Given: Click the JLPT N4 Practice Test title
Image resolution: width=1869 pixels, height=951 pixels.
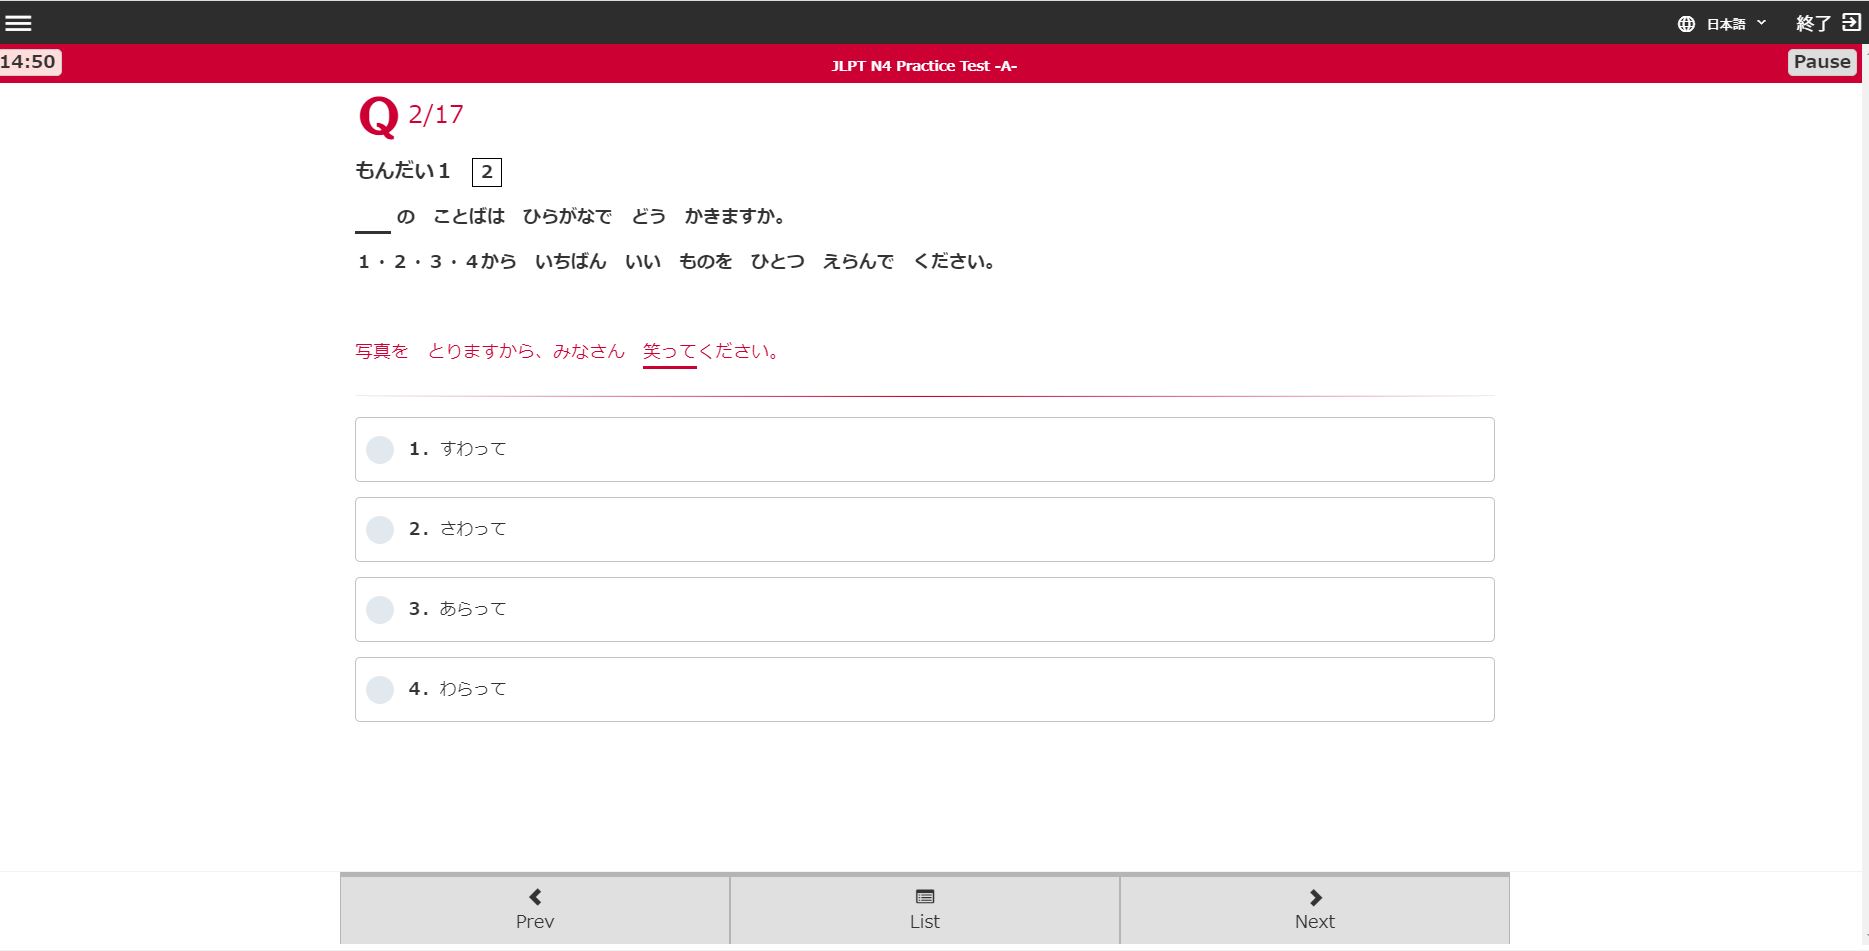Looking at the screenshot, I should point(924,66).
